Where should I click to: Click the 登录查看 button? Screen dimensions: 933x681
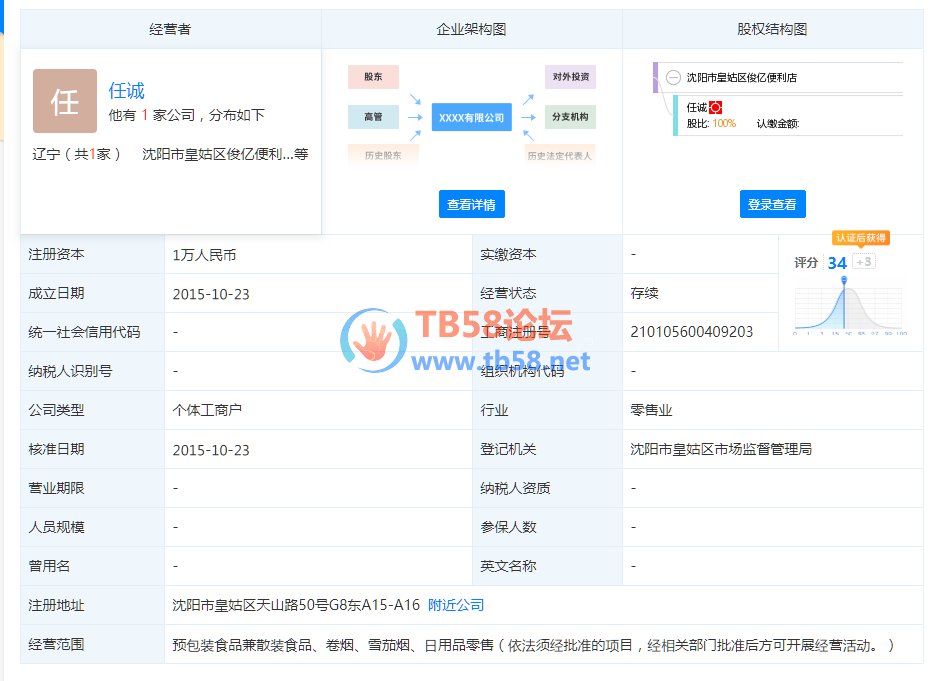pos(772,204)
